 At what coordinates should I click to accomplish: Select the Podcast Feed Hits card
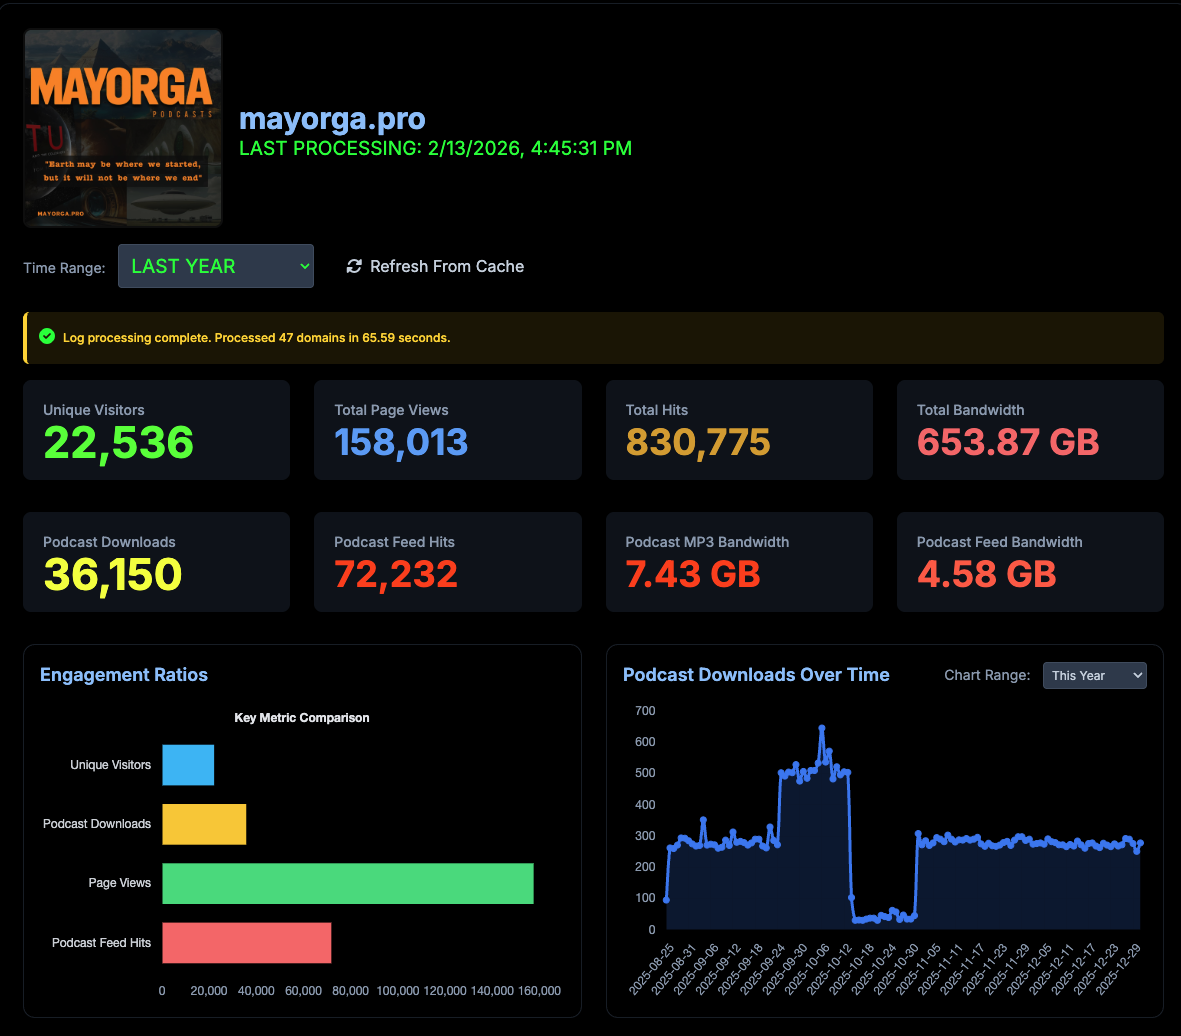point(447,562)
